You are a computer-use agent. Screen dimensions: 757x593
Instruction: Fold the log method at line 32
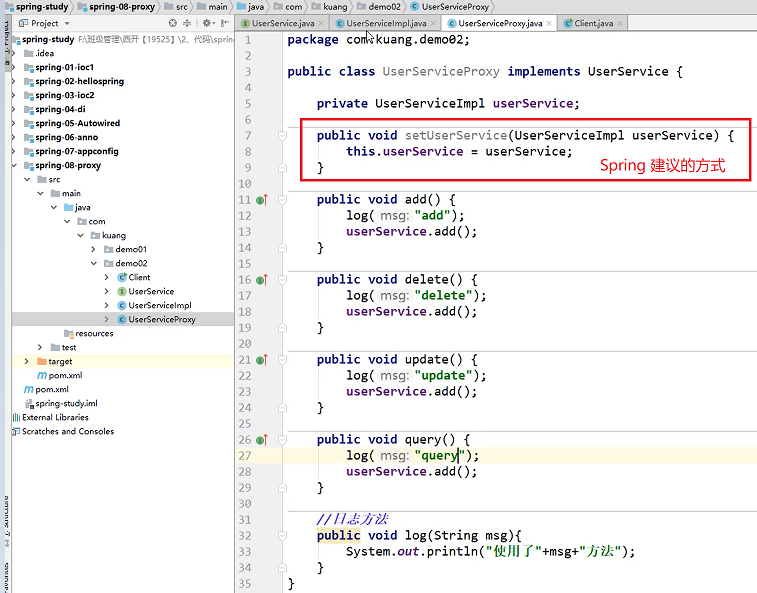[282, 536]
